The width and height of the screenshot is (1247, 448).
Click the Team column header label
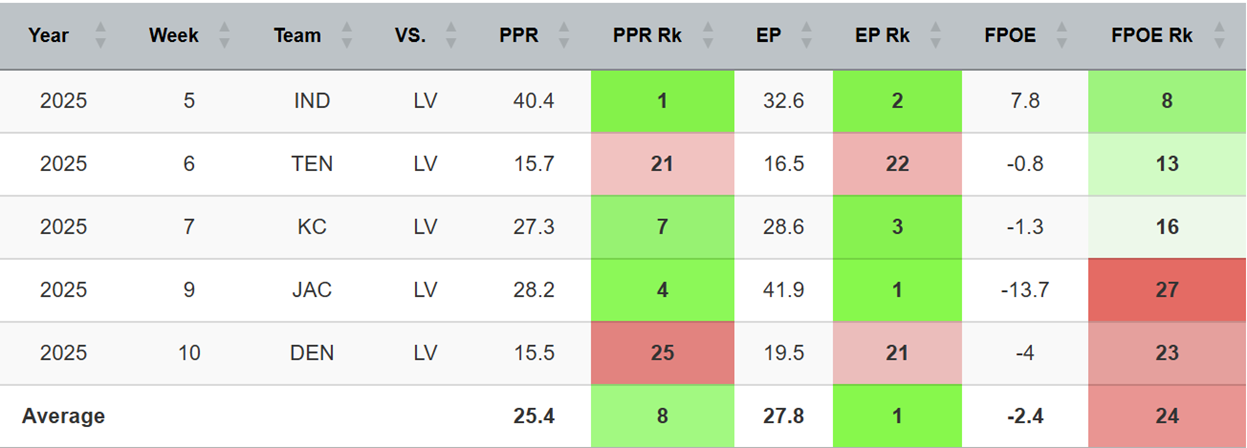tap(297, 36)
